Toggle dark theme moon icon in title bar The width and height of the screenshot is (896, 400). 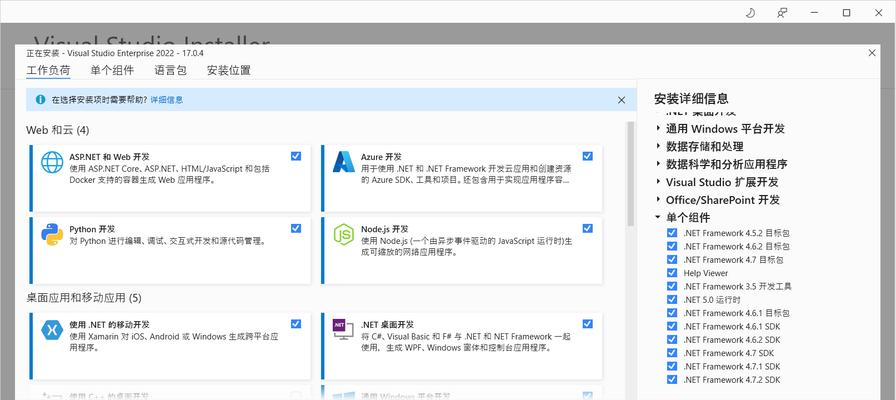(x=750, y=13)
